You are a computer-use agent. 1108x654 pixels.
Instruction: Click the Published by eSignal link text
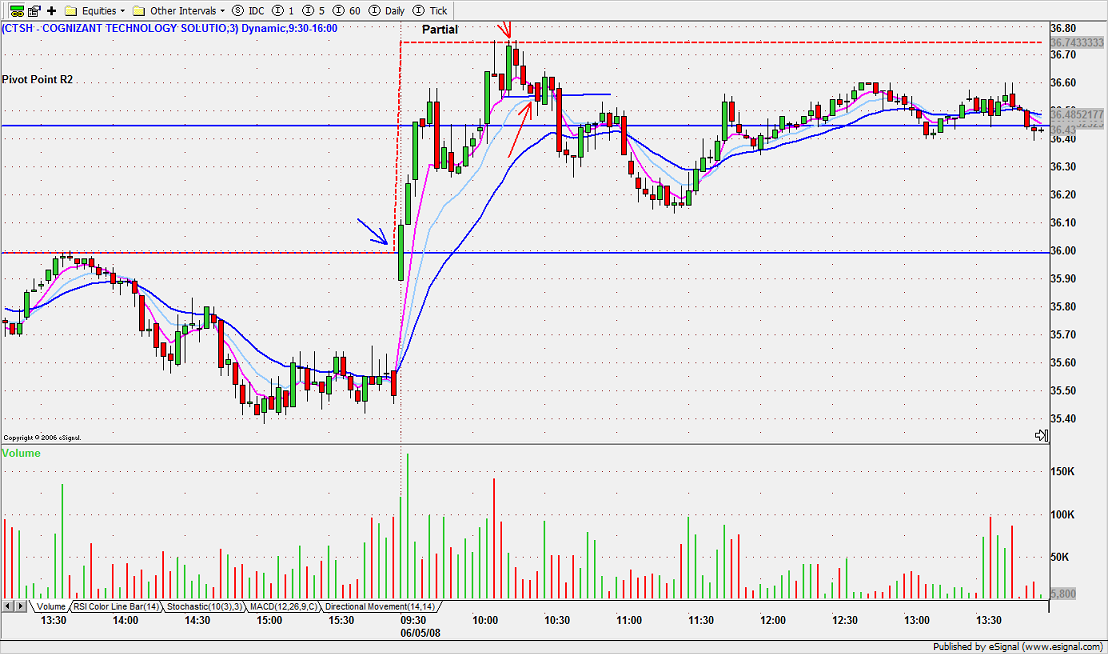pos(1017,646)
